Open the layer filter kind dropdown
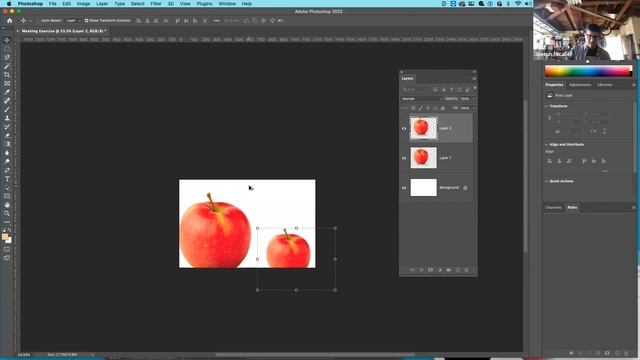This screenshot has height=360, width=640. [x=415, y=89]
